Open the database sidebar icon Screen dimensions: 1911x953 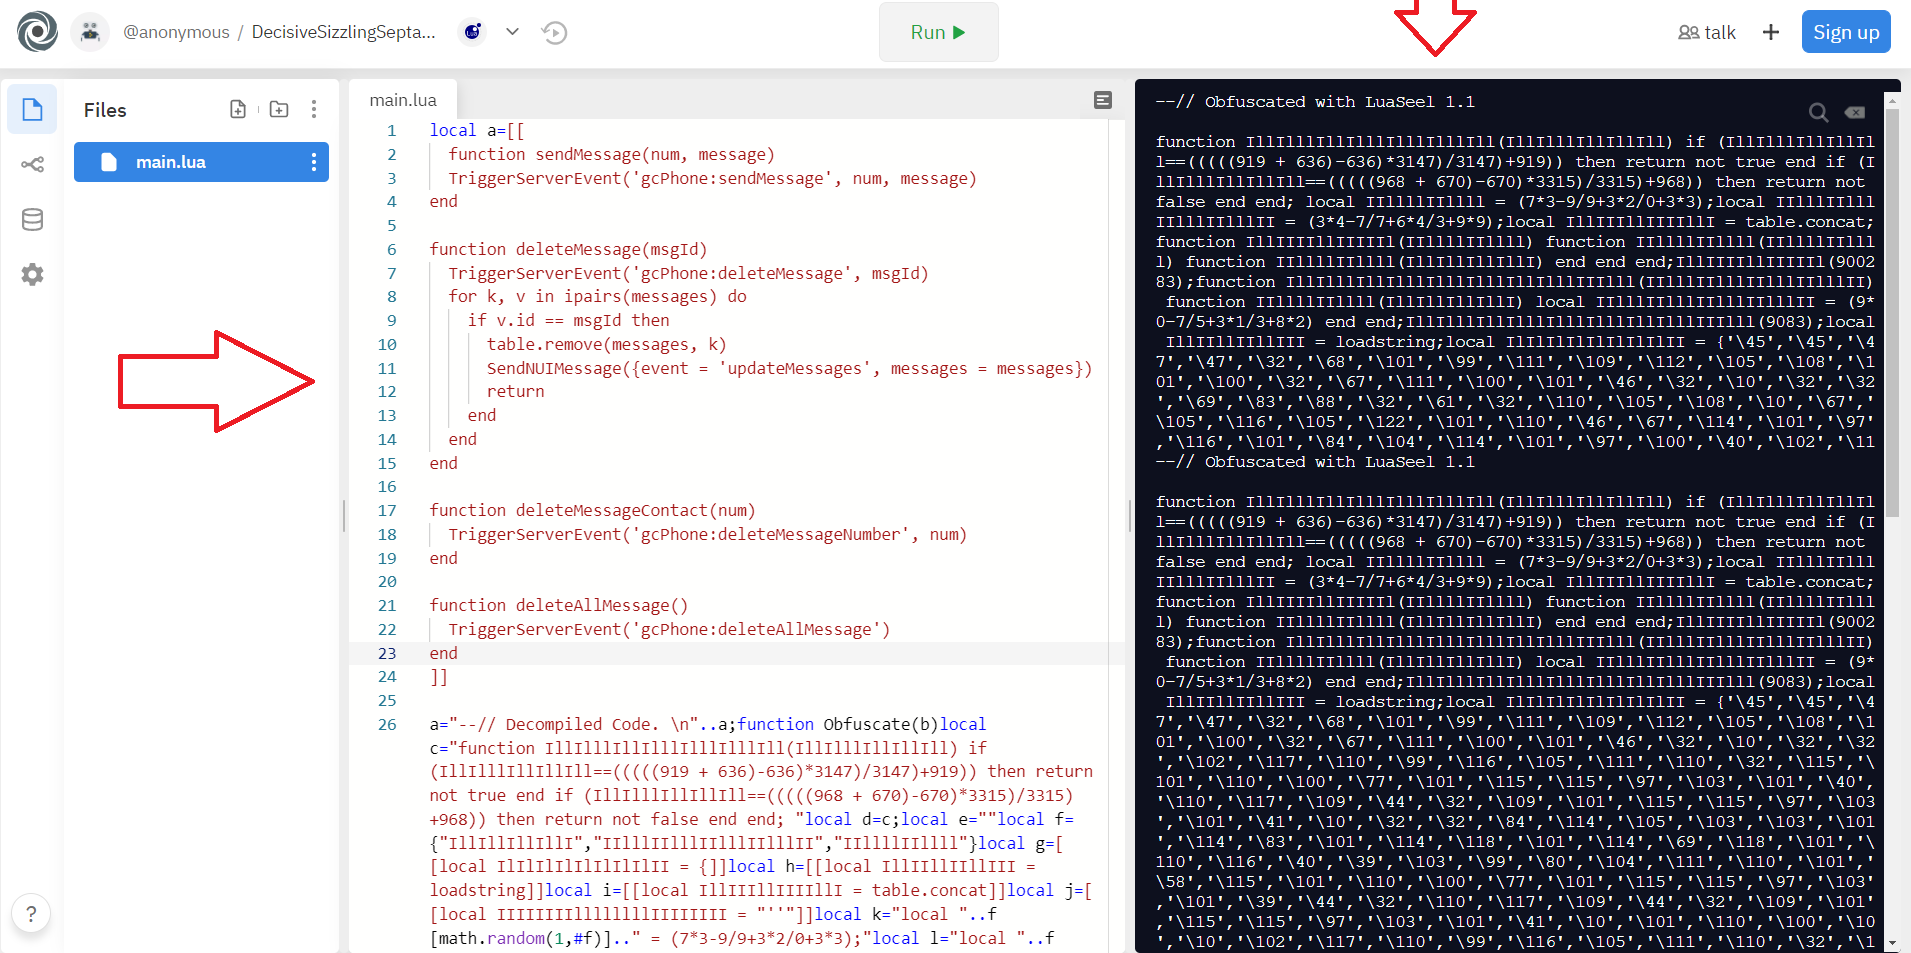click(32, 219)
